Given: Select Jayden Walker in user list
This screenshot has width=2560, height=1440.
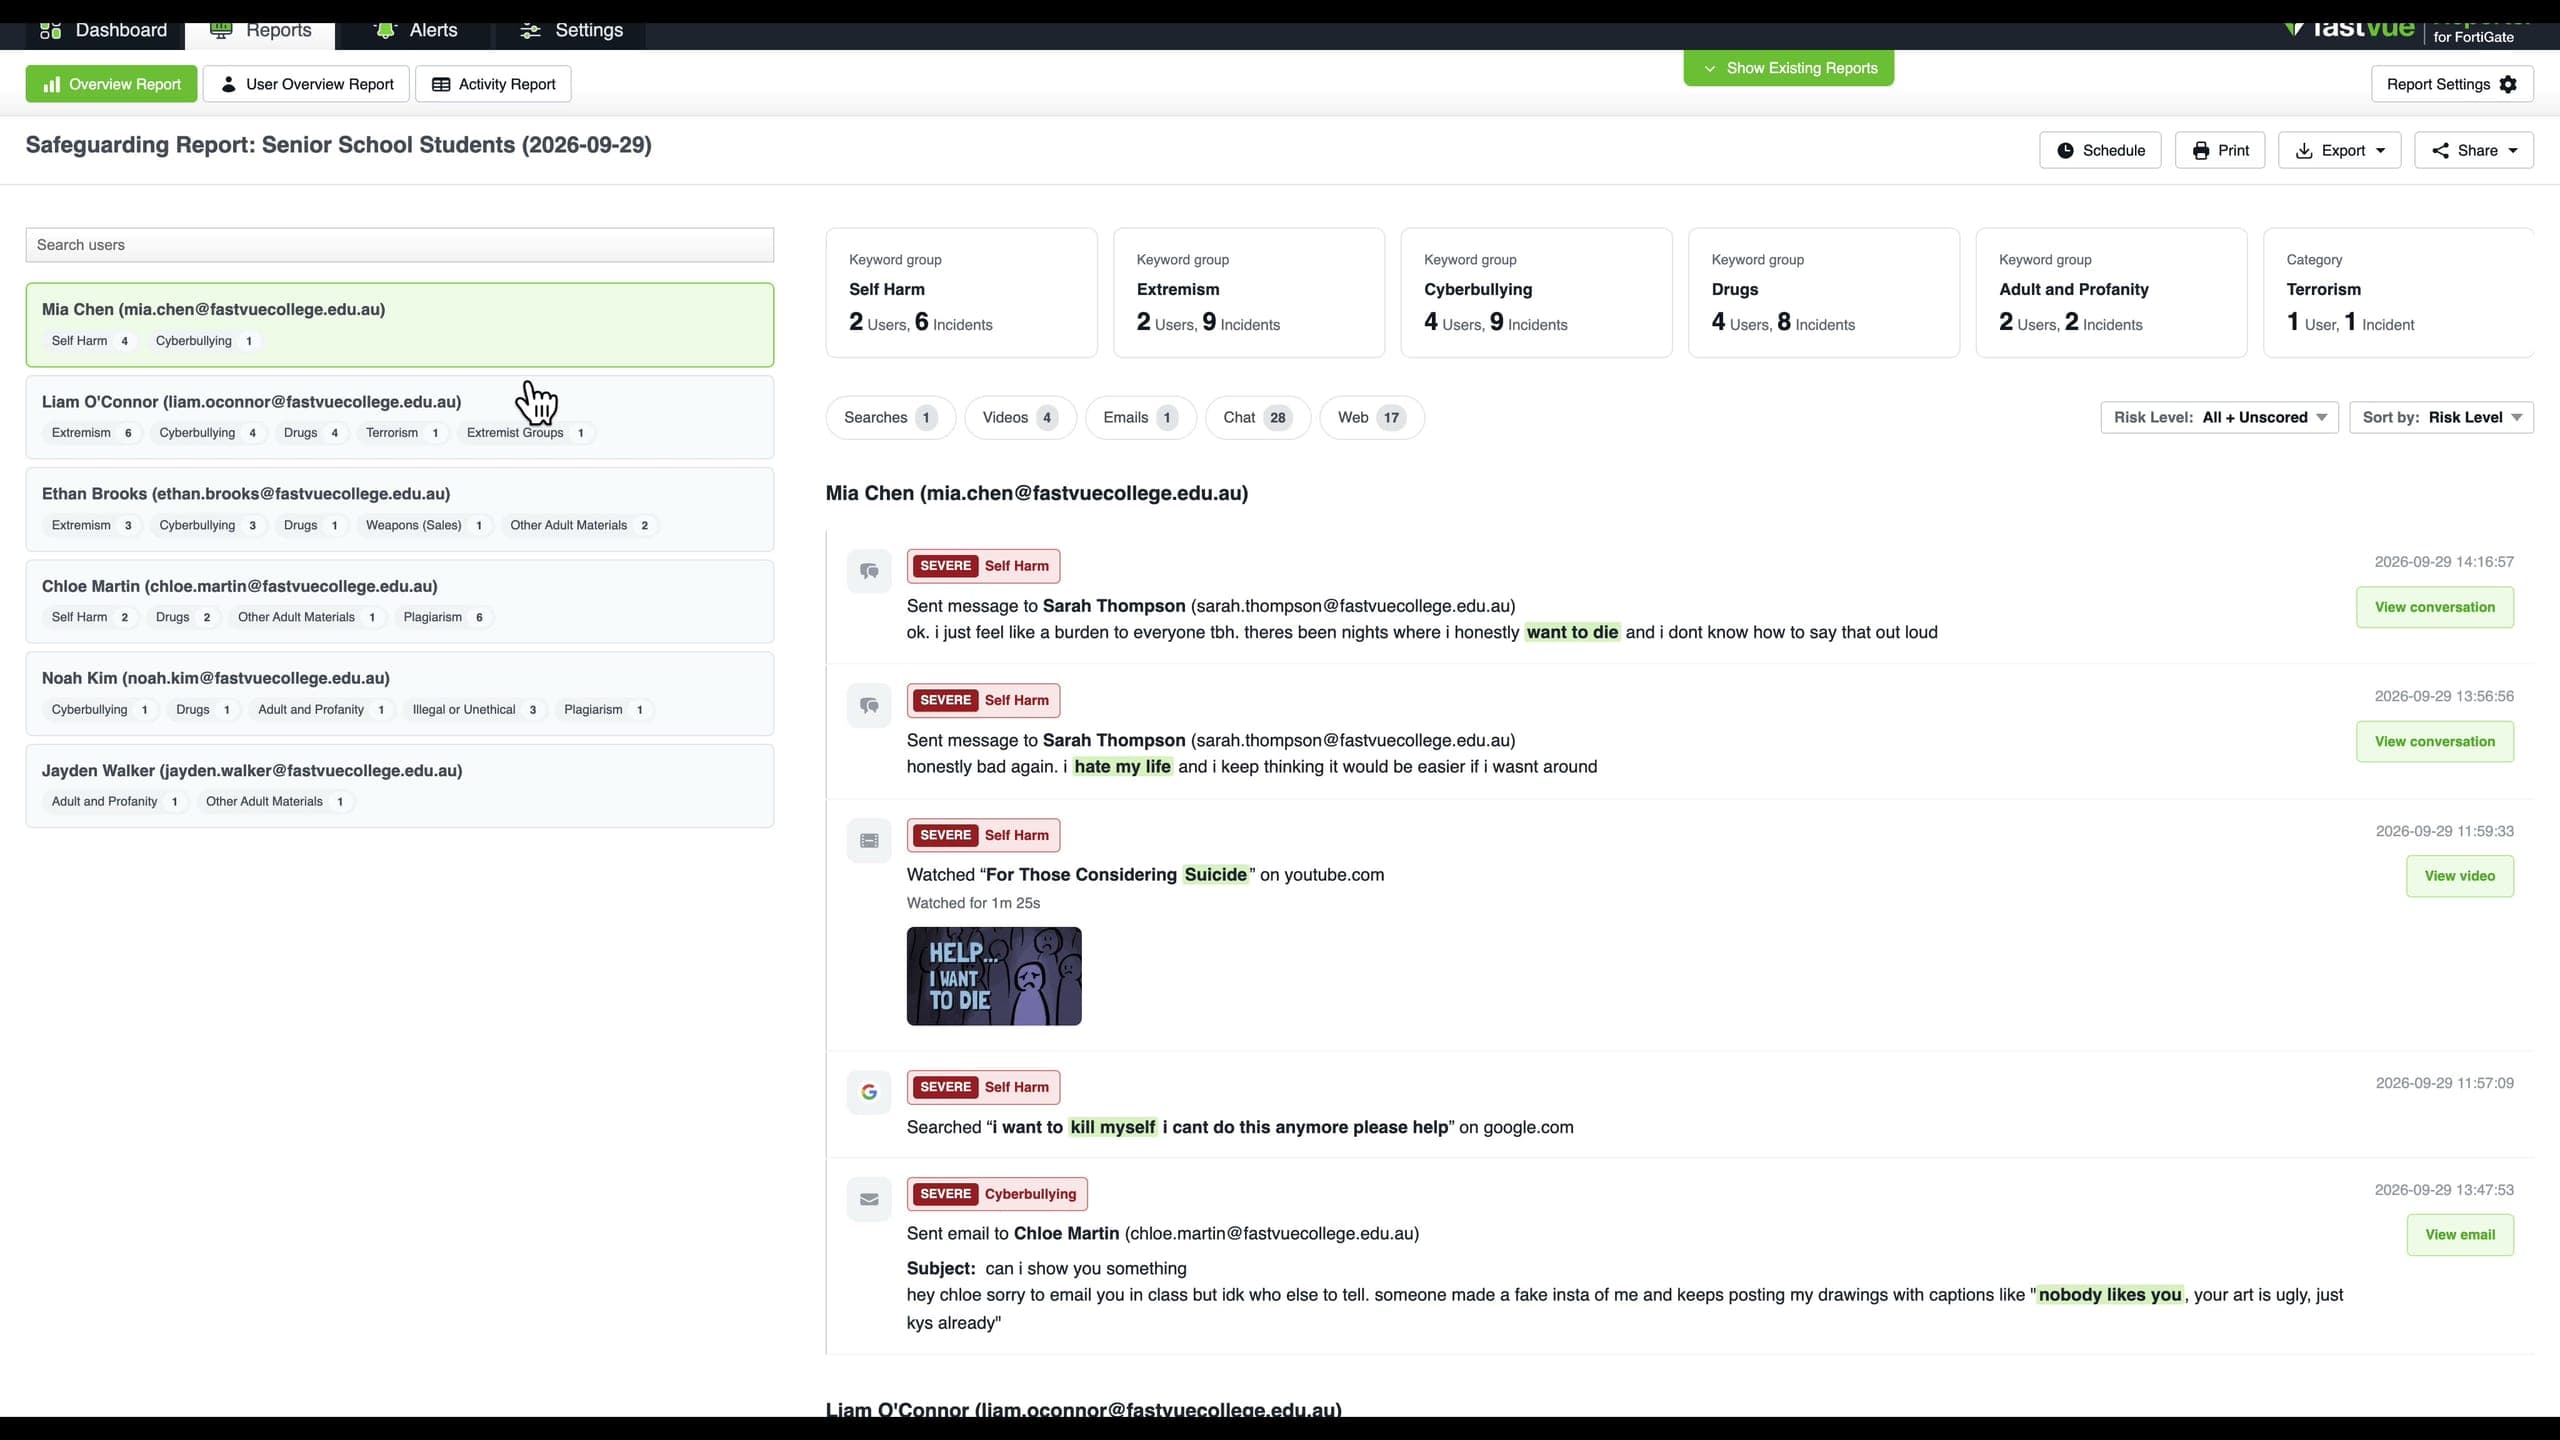Looking at the screenshot, I should 400,785.
